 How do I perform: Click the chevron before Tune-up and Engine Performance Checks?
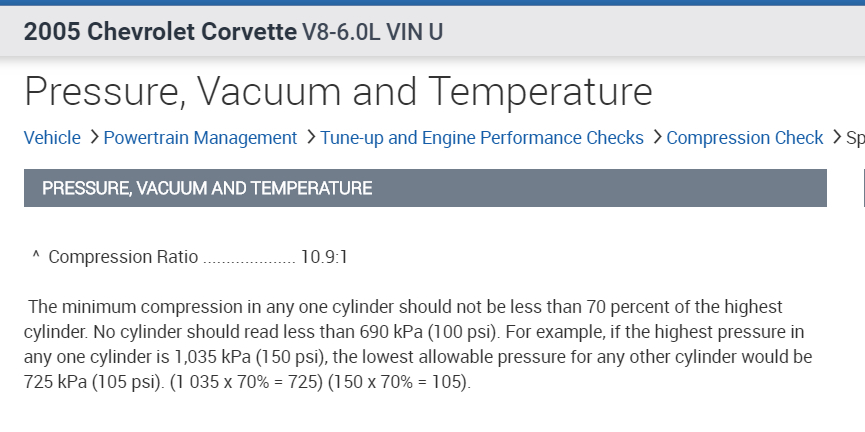click(311, 137)
